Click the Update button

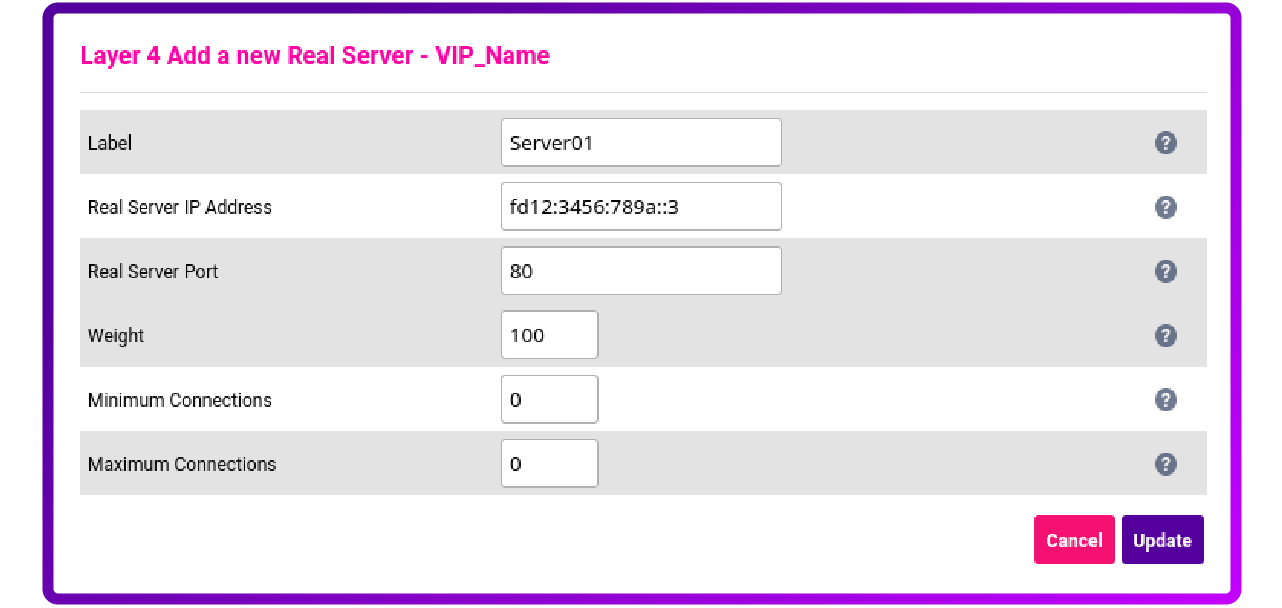1162,540
